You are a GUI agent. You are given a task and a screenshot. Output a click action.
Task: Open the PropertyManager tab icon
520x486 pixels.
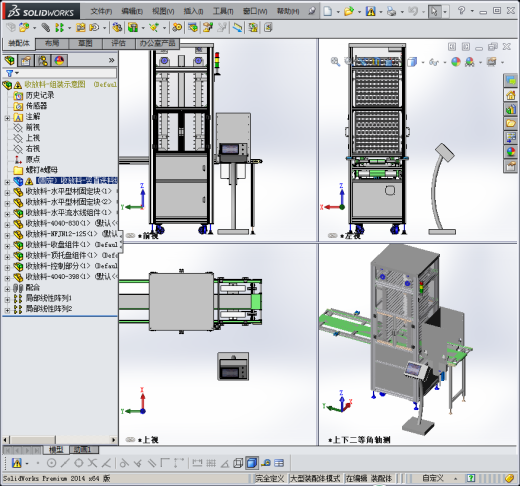click(x=26, y=61)
